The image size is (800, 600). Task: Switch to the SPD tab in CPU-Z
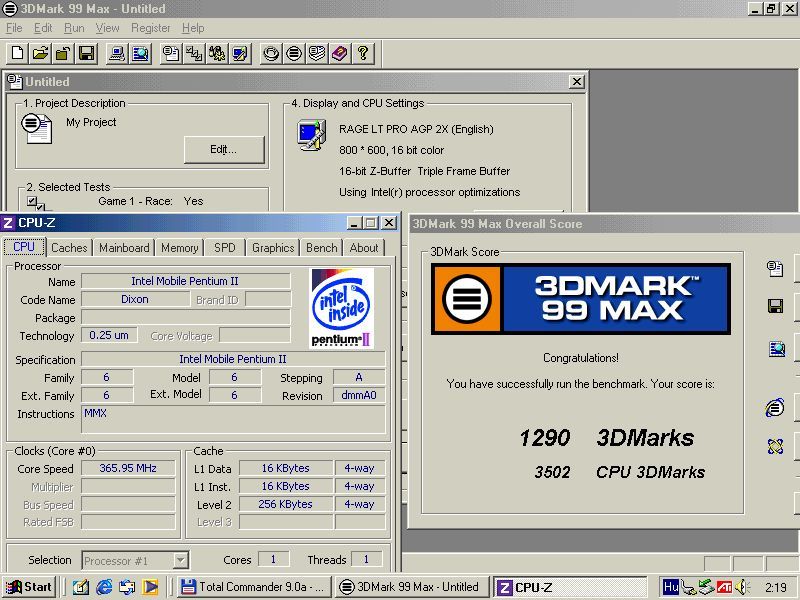tap(224, 248)
